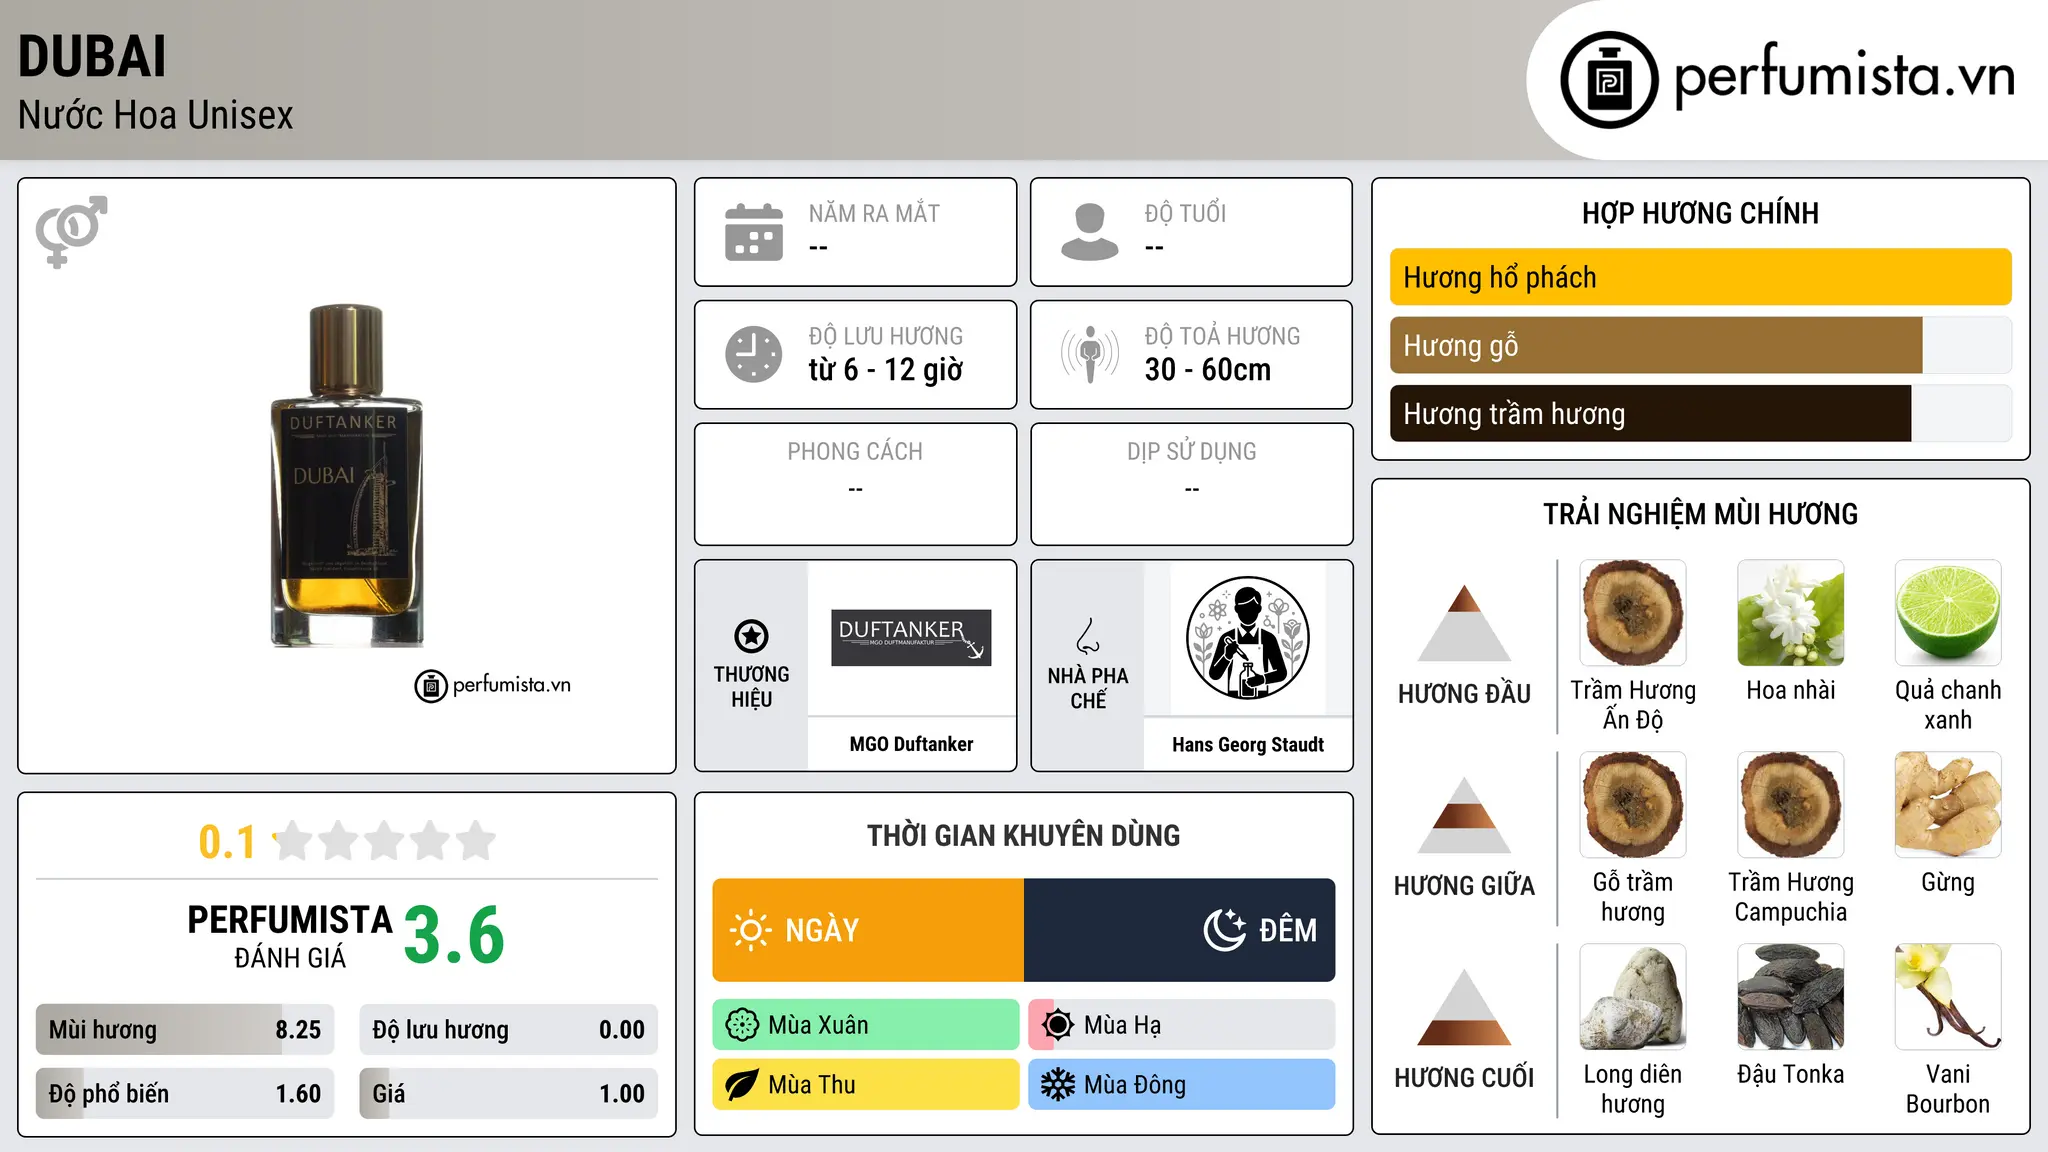Image resolution: width=2048 pixels, height=1152 pixels.
Task: Select the Gừng ginger note image
Action: 1948,805
